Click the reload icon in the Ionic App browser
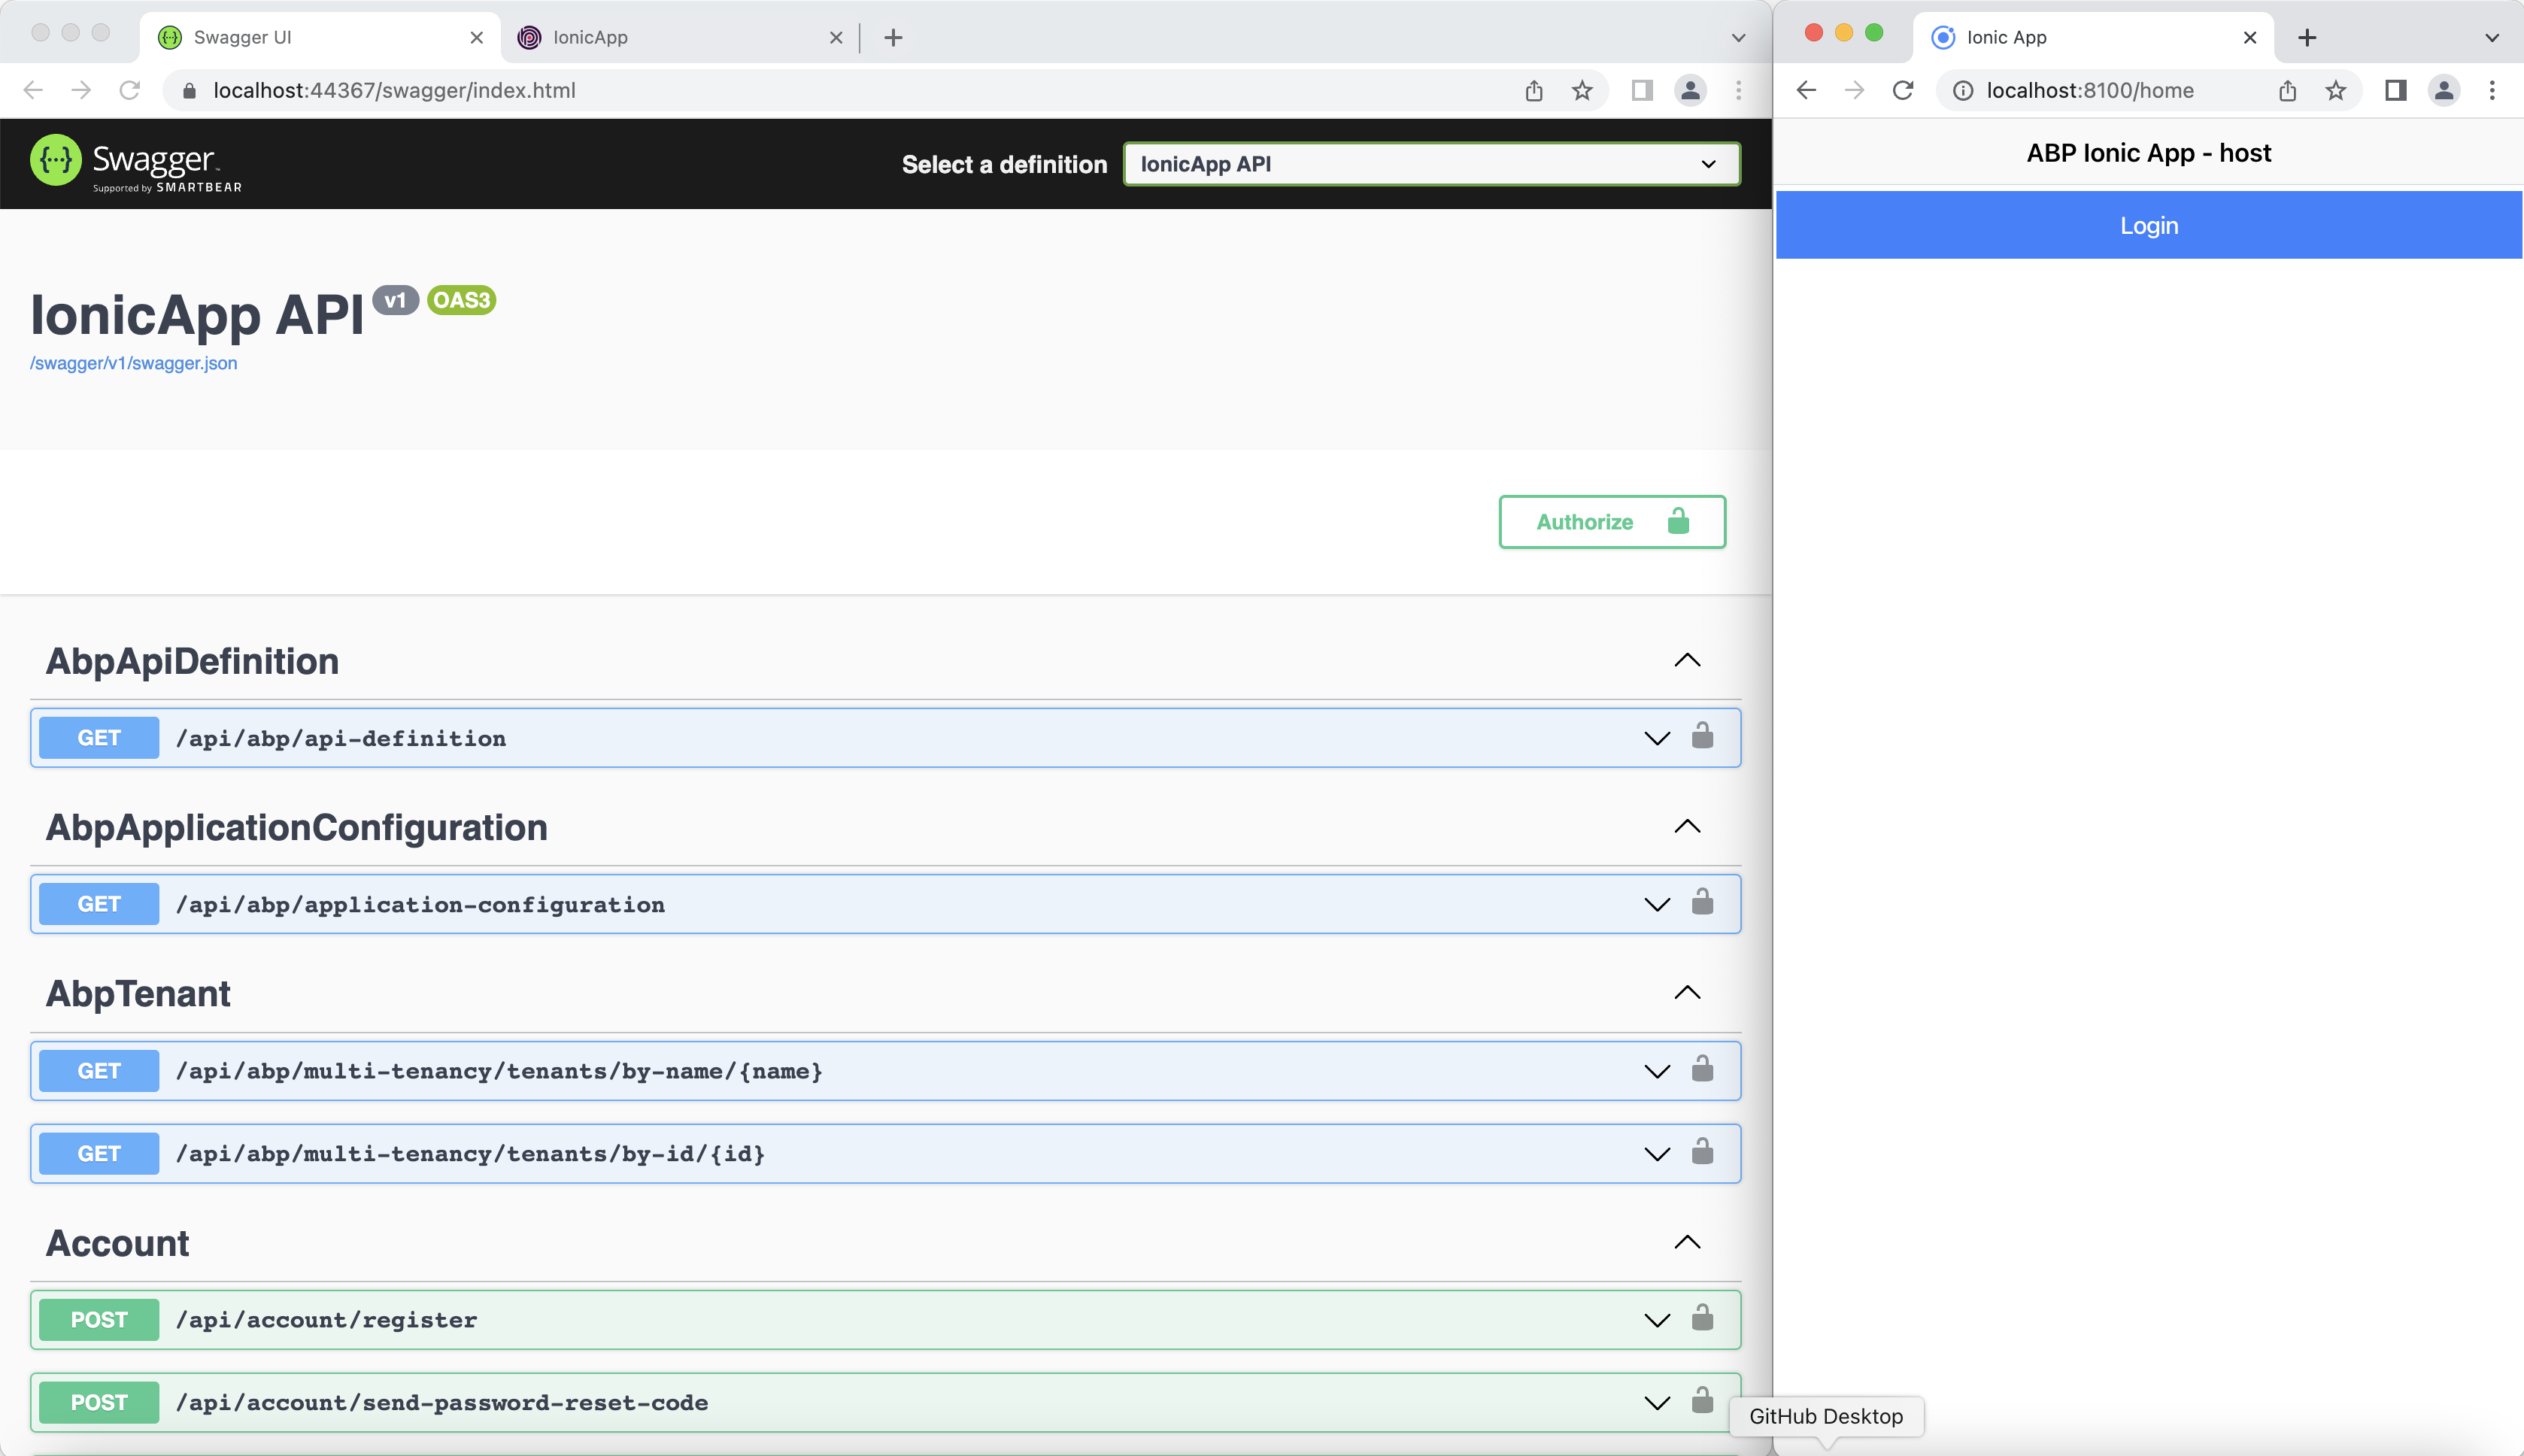Image resolution: width=2524 pixels, height=1456 pixels. [x=1903, y=90]
